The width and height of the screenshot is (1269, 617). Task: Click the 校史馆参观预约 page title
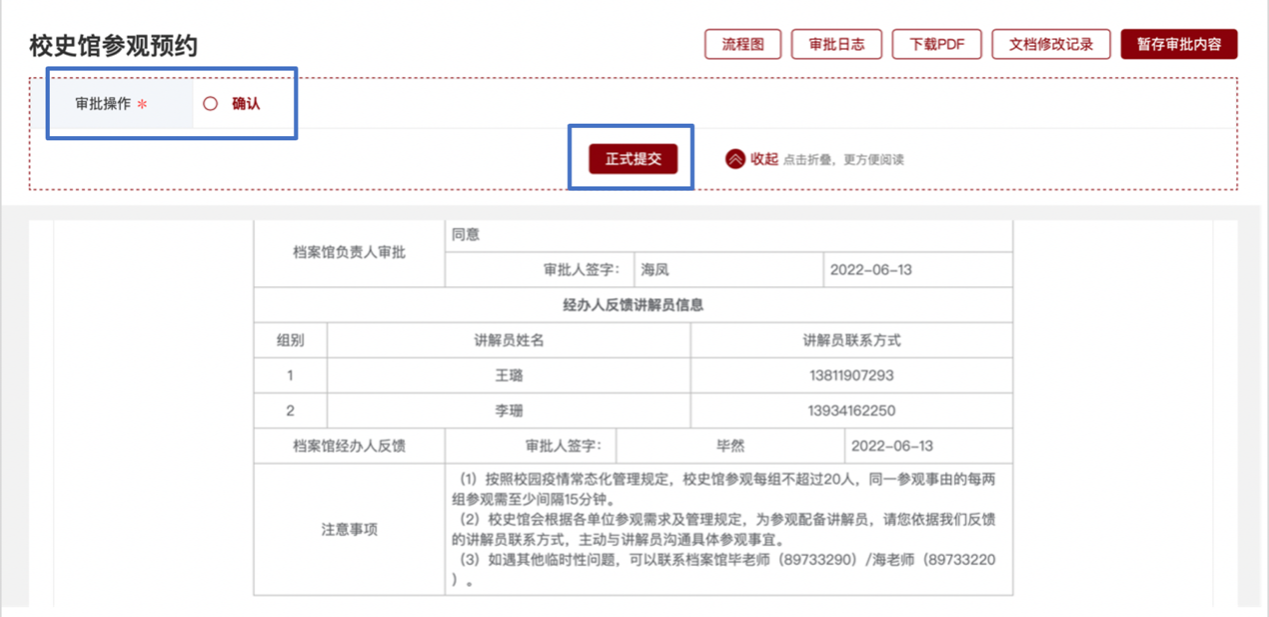(113, 46)
